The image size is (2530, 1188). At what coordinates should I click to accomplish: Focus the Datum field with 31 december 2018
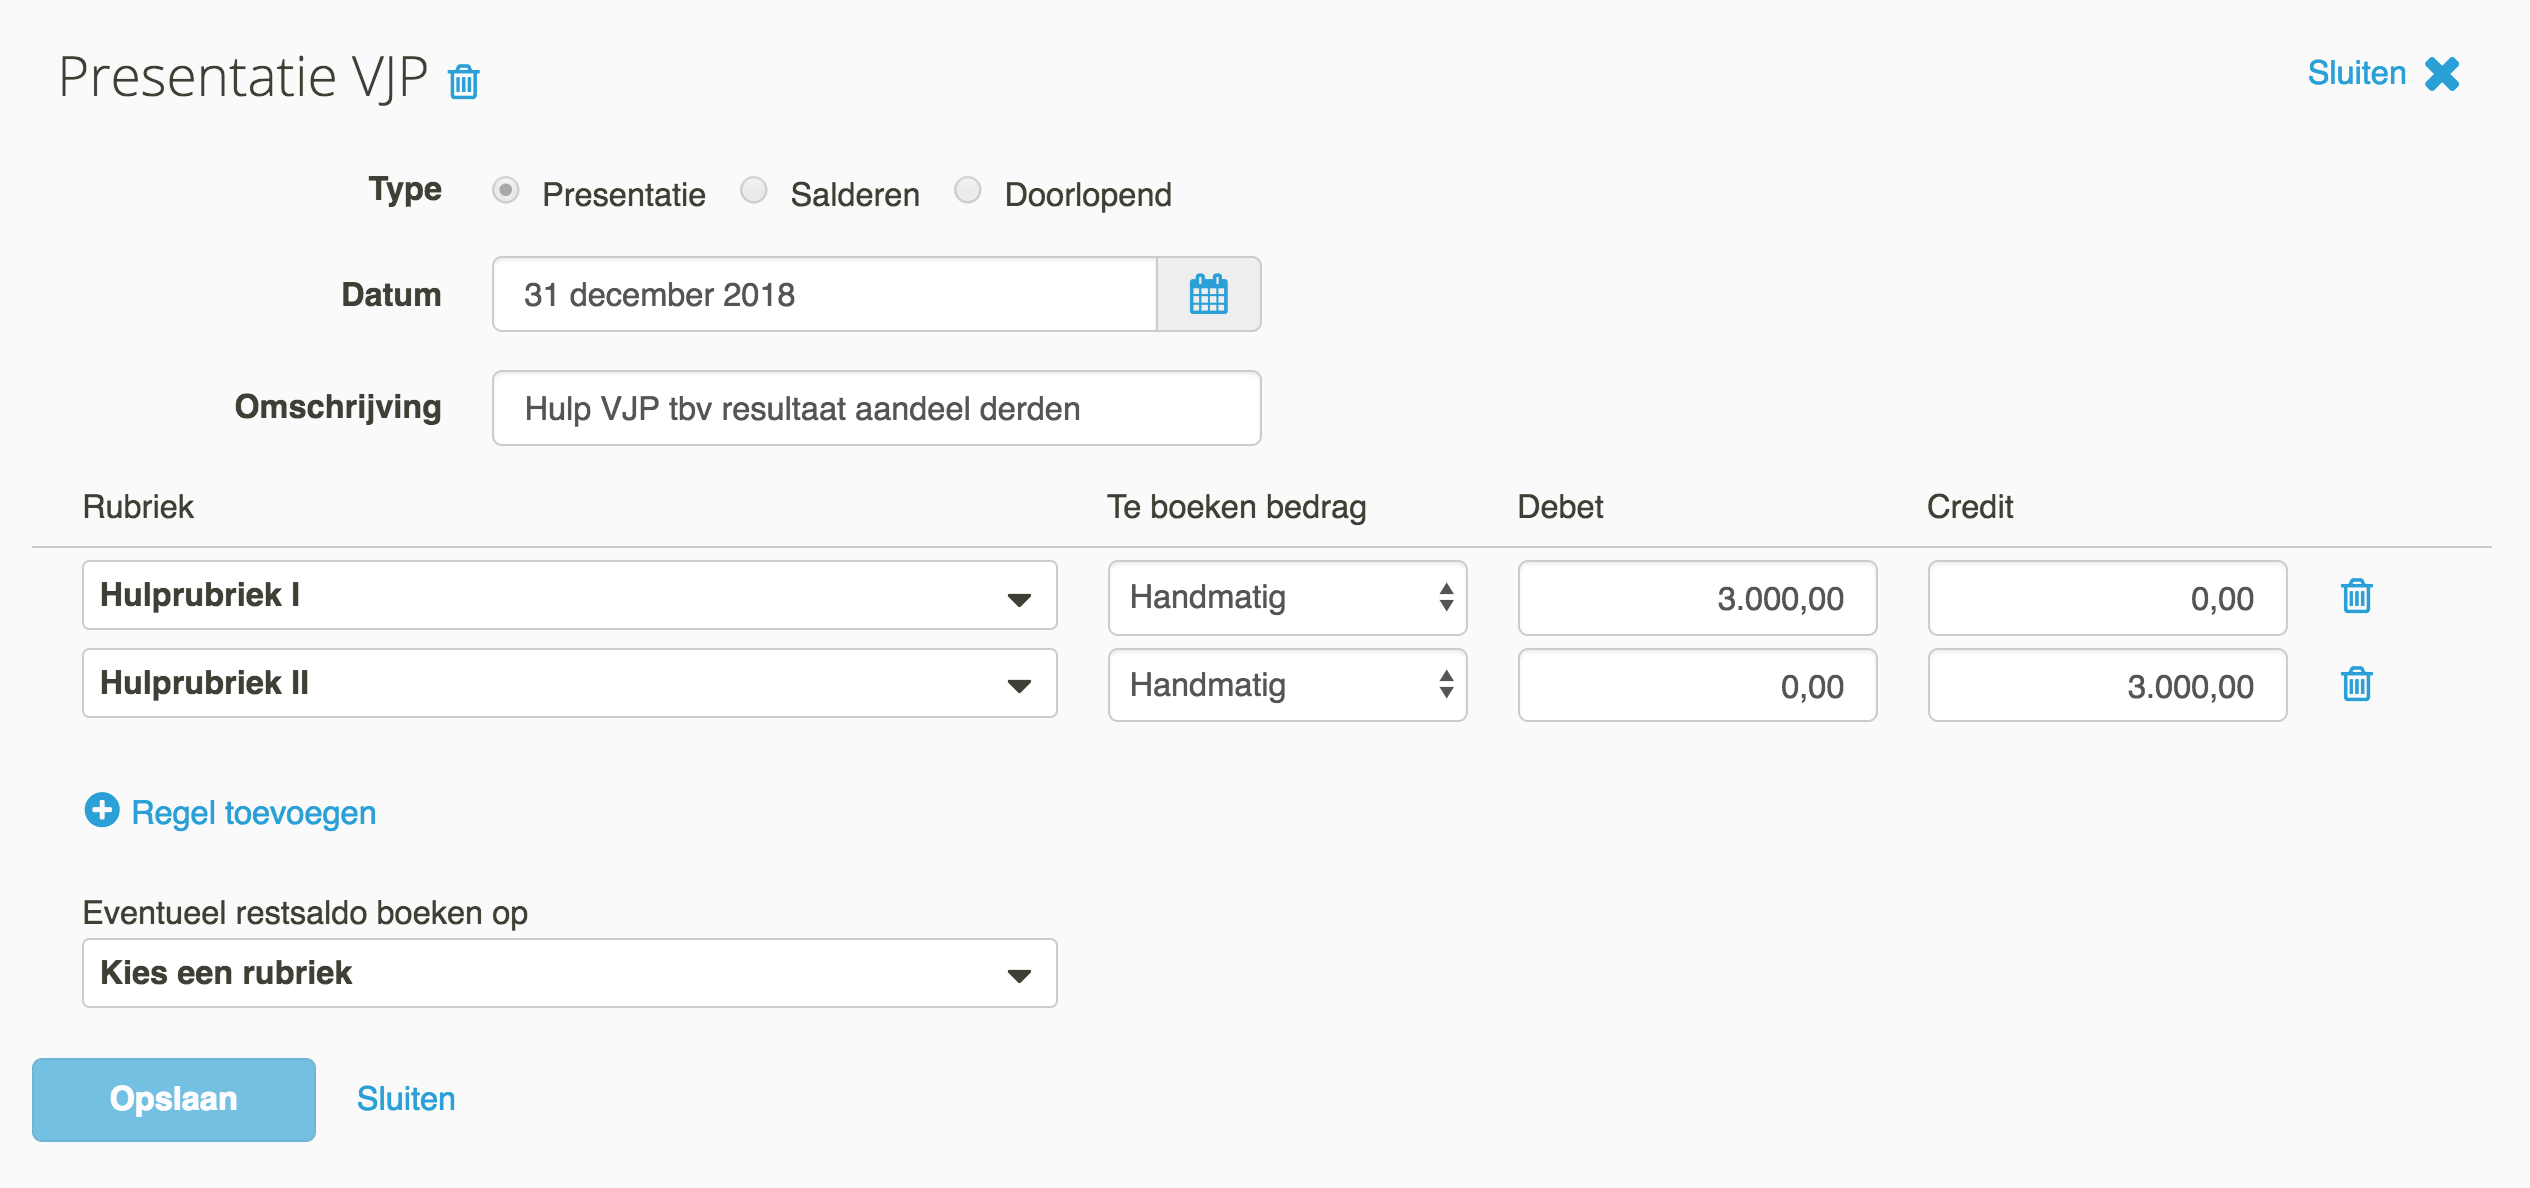825,295
